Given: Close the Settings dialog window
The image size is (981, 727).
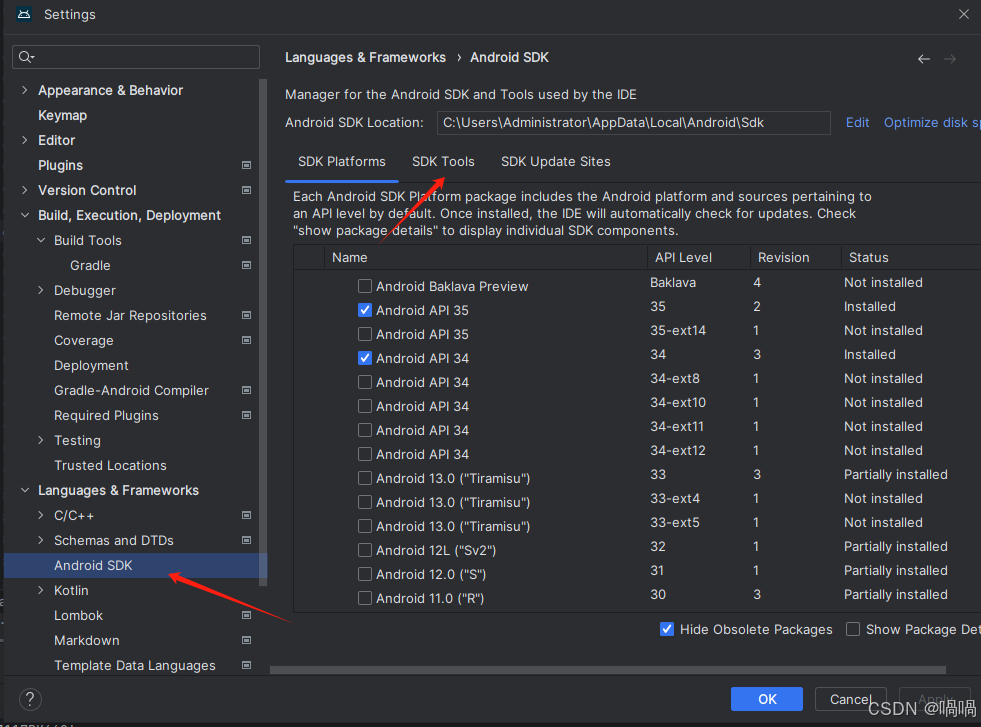Looking at the screenshot, I should pos(963,14).
